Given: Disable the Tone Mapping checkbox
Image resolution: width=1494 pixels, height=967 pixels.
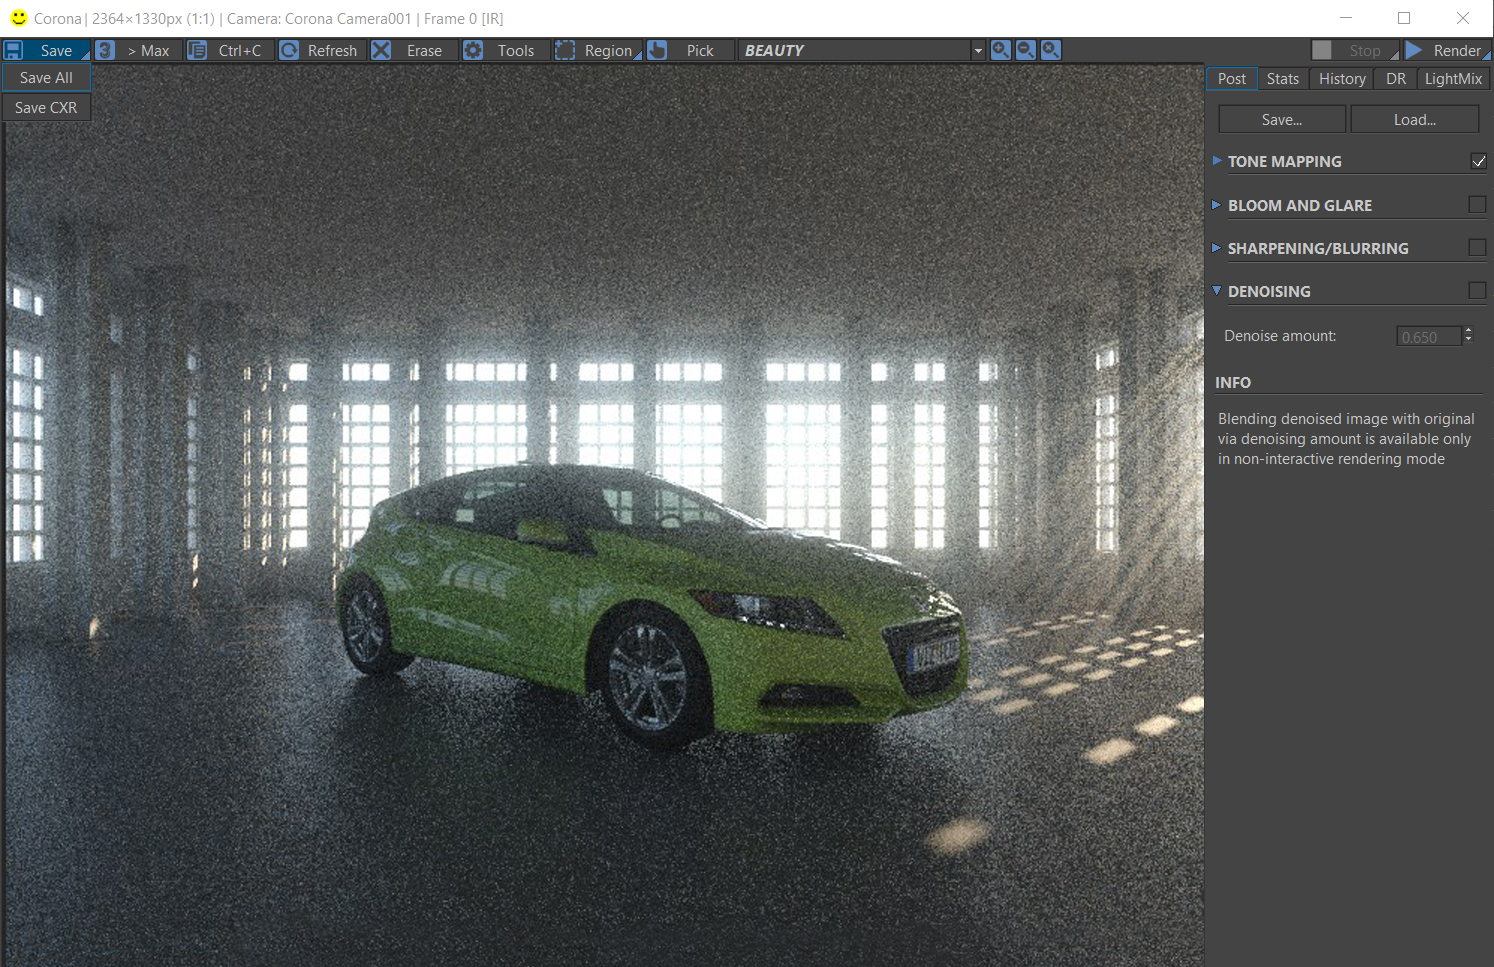Looking at the screenshot, I should pyautogui.click(x=1478, y=161).
